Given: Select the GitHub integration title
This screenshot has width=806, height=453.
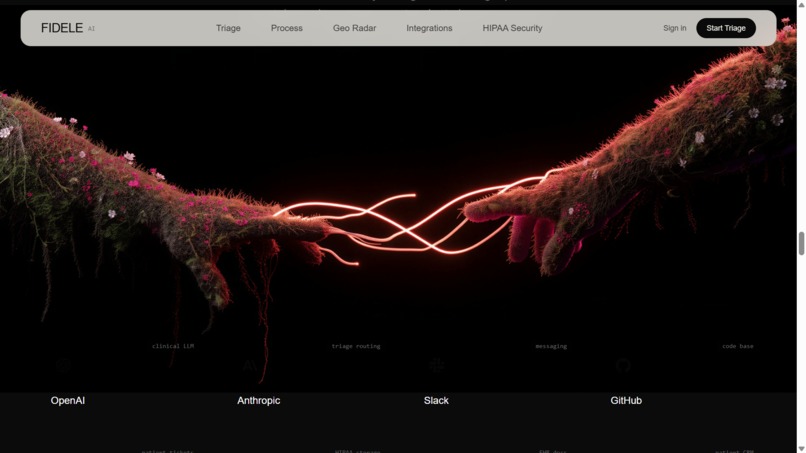Looking at the screenshot, I should pyautogui.click(x=626, y=401).
